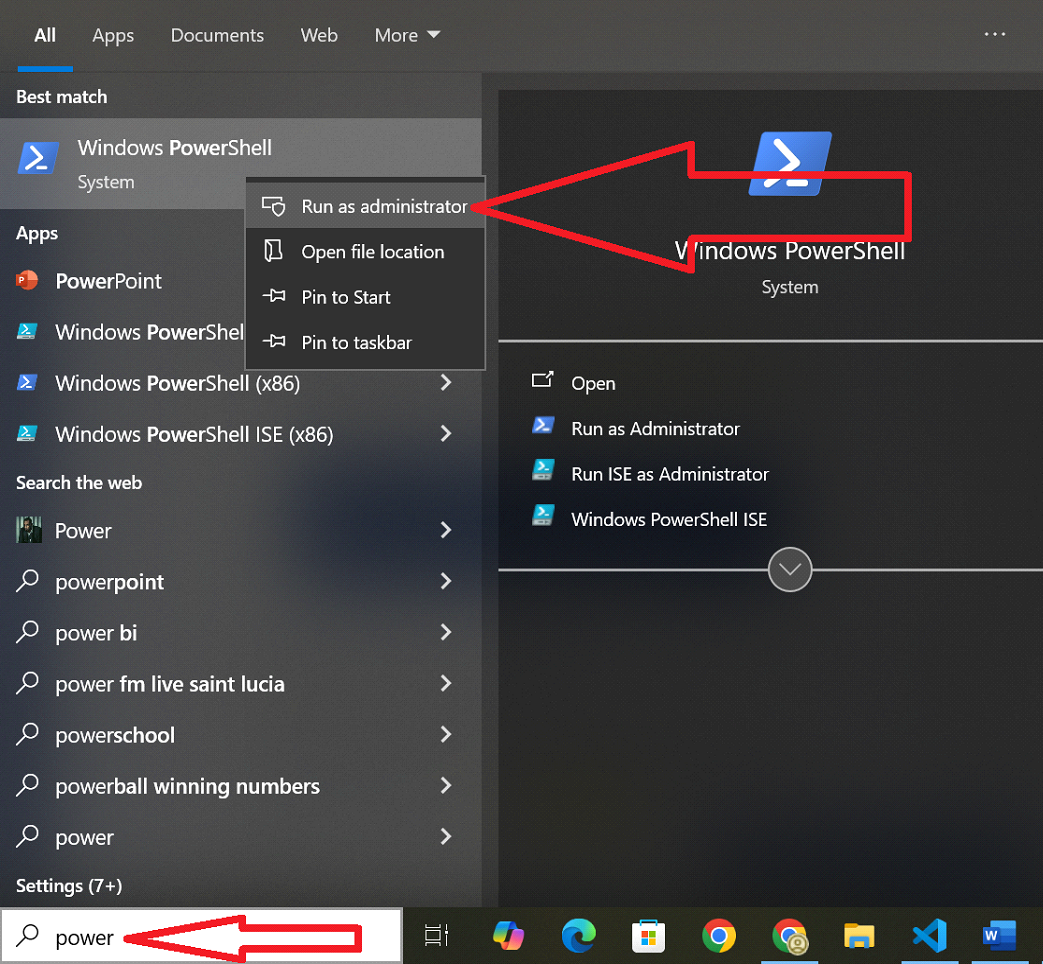Viewport: 1043px width, 964px height.
Task: Expand power fm live saint lucia chevron
Action: point(446,683)
